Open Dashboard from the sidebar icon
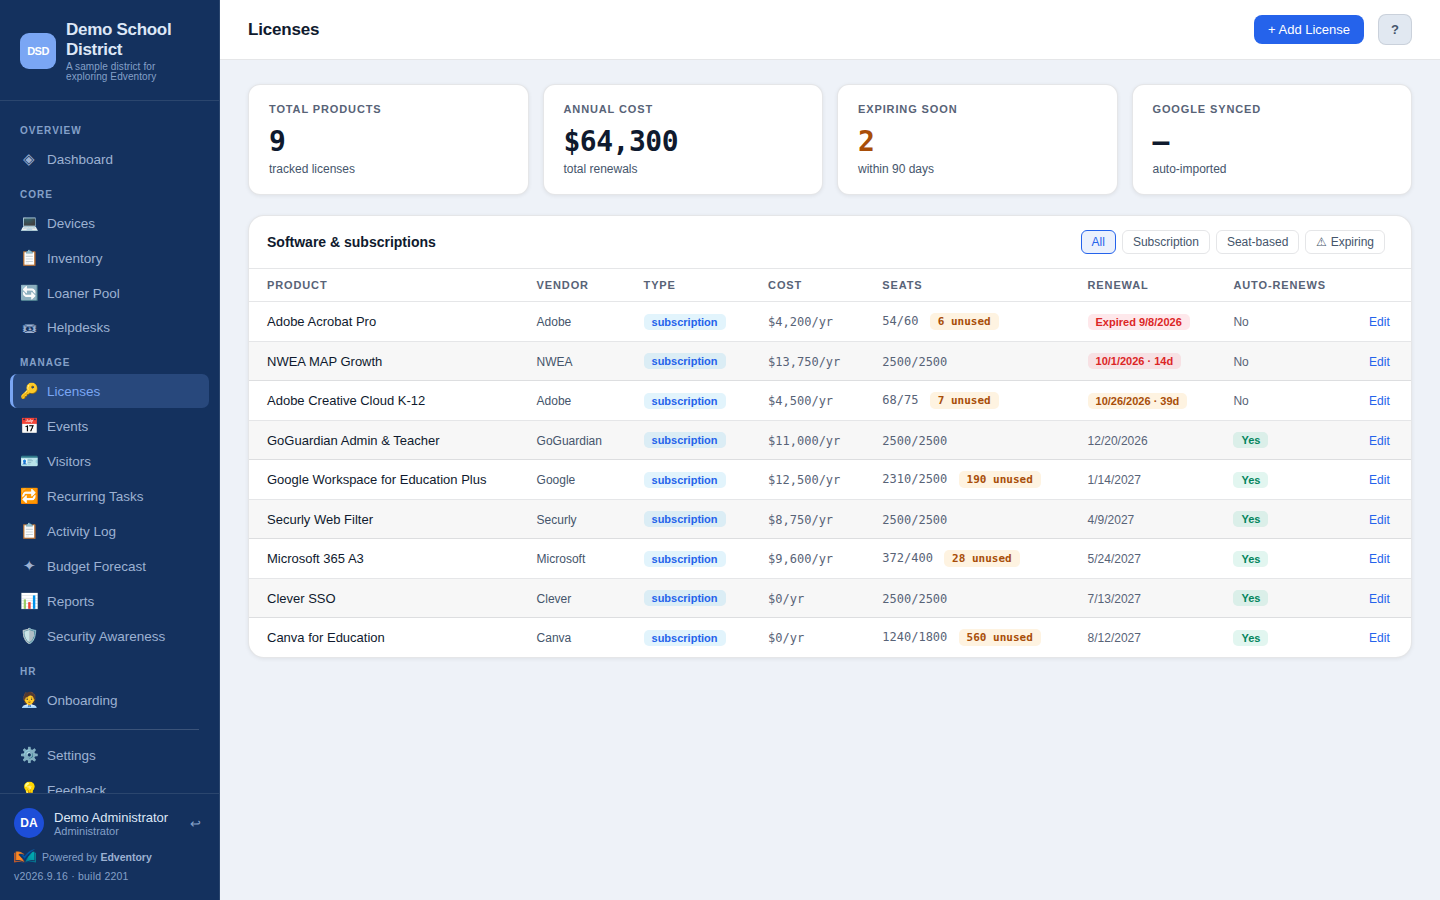Screen dimensions: 1440x900 click(29, 160)
